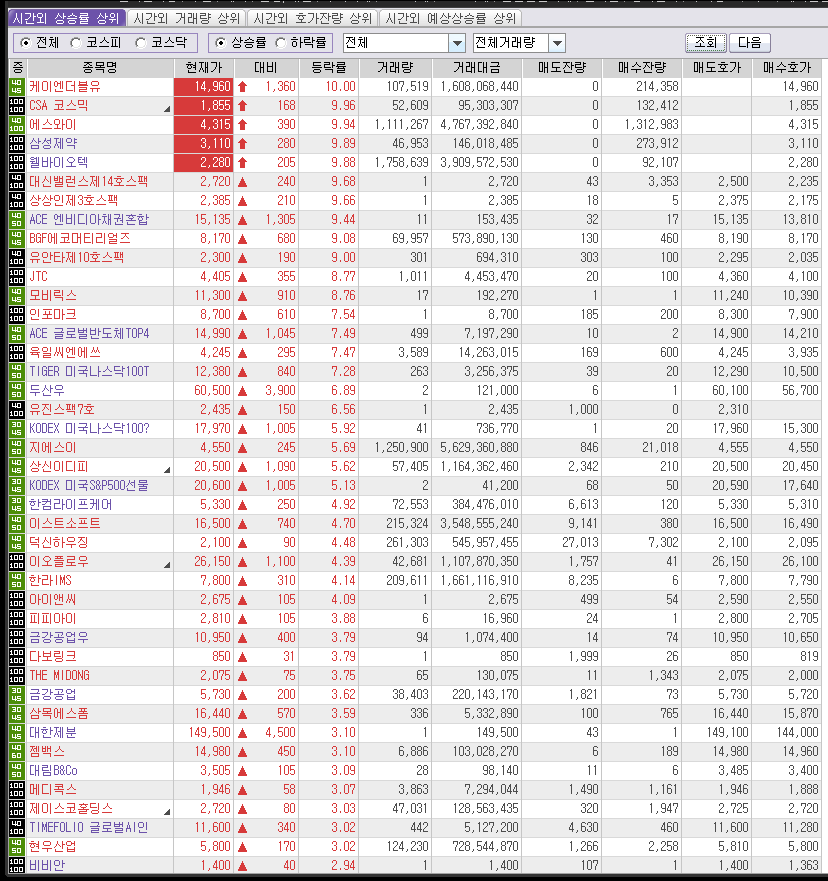Screen dimensions: 828x881
Task: Click the margin icon beside 두산우
Action: pos(16,390)
